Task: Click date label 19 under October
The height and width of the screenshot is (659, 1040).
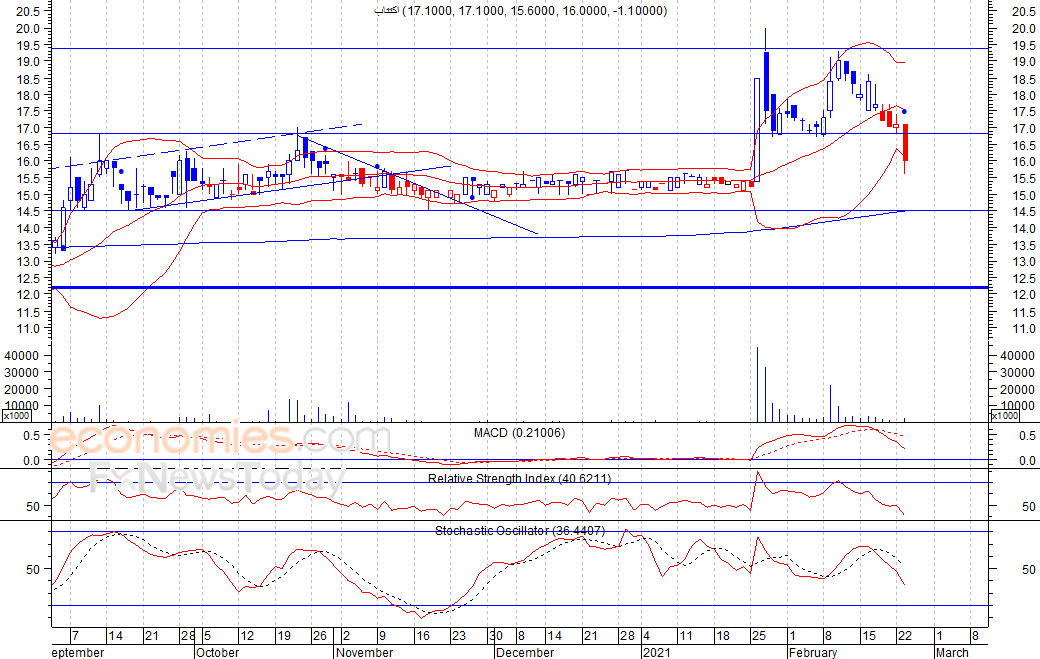Action: [284, 636]
